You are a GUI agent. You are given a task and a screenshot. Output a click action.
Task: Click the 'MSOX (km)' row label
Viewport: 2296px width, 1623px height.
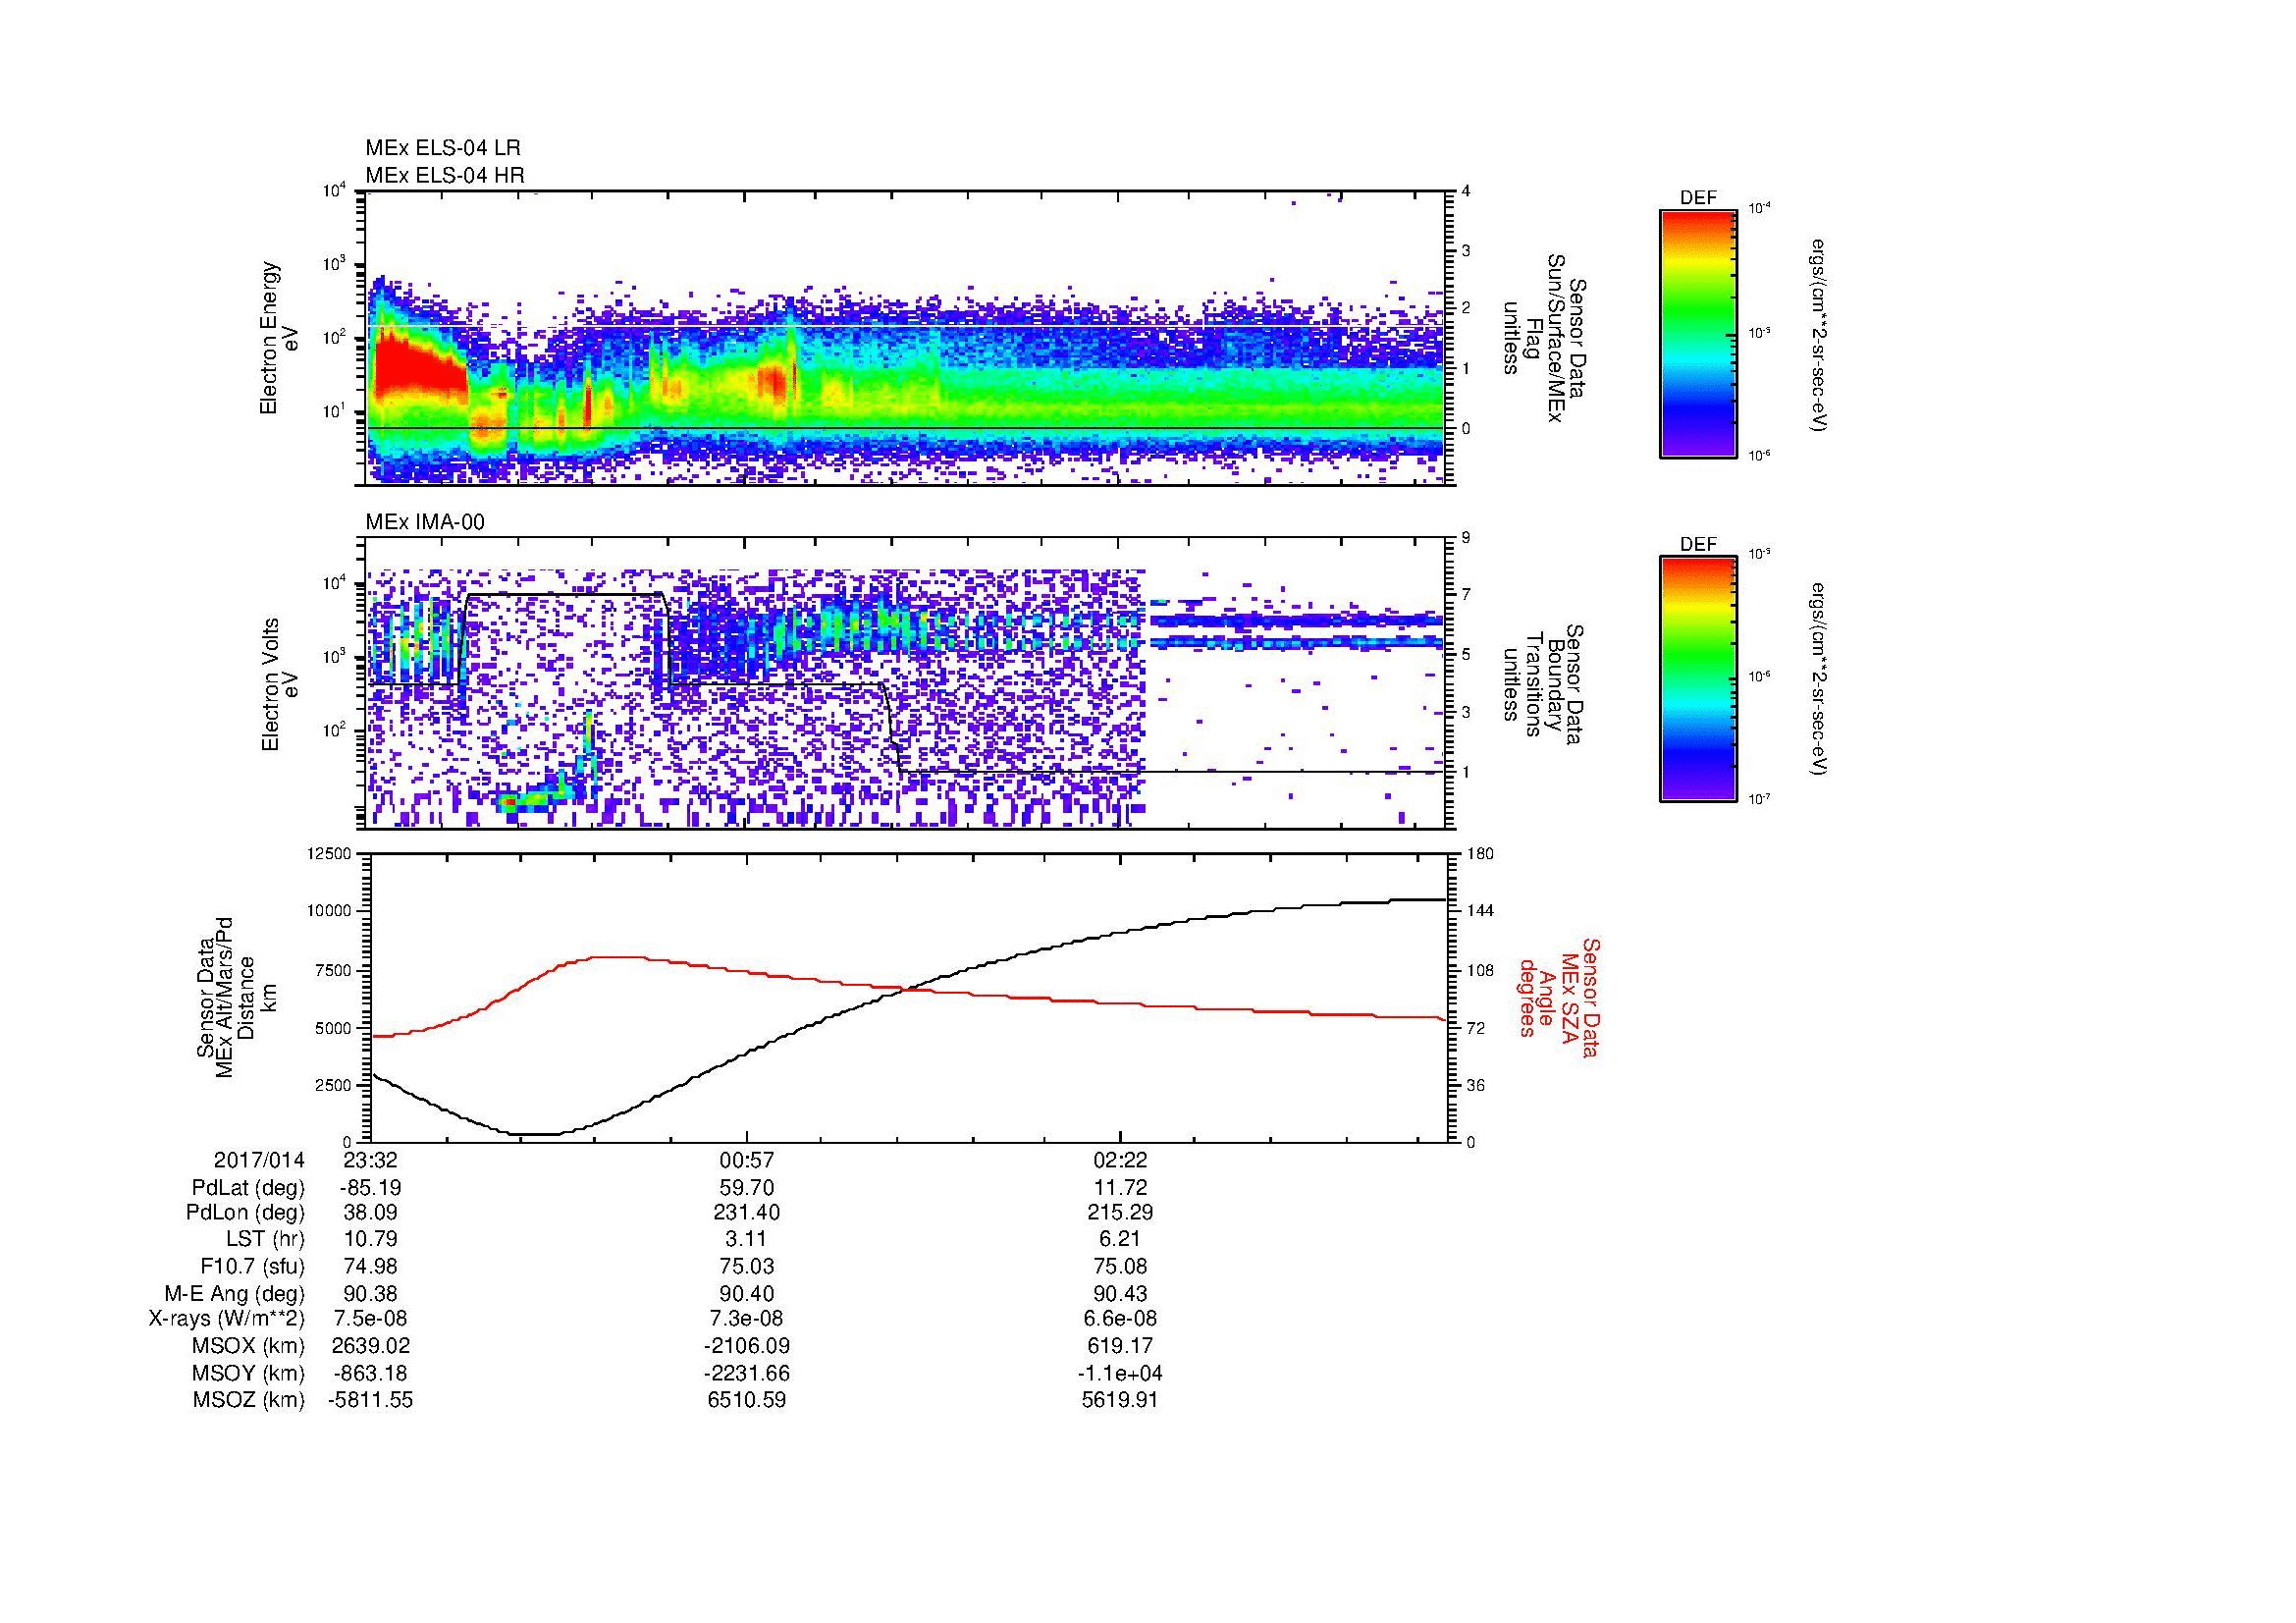click(248, 1346)
